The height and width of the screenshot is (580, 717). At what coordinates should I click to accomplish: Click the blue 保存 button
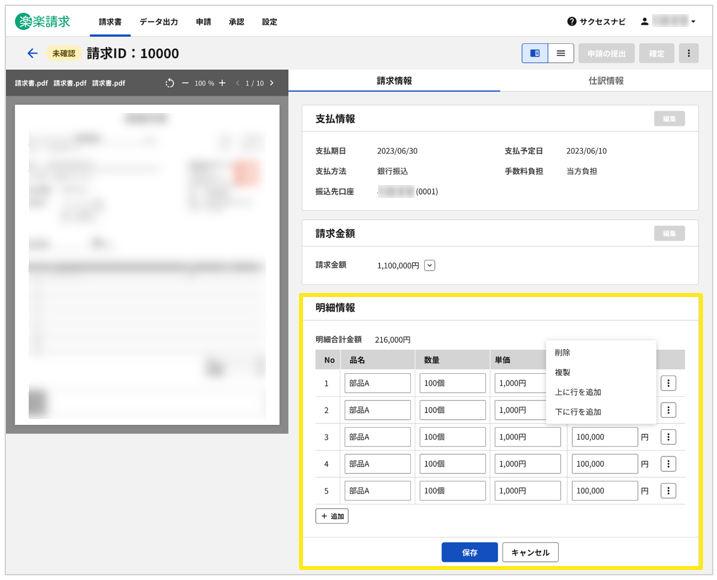coord(469,552)
